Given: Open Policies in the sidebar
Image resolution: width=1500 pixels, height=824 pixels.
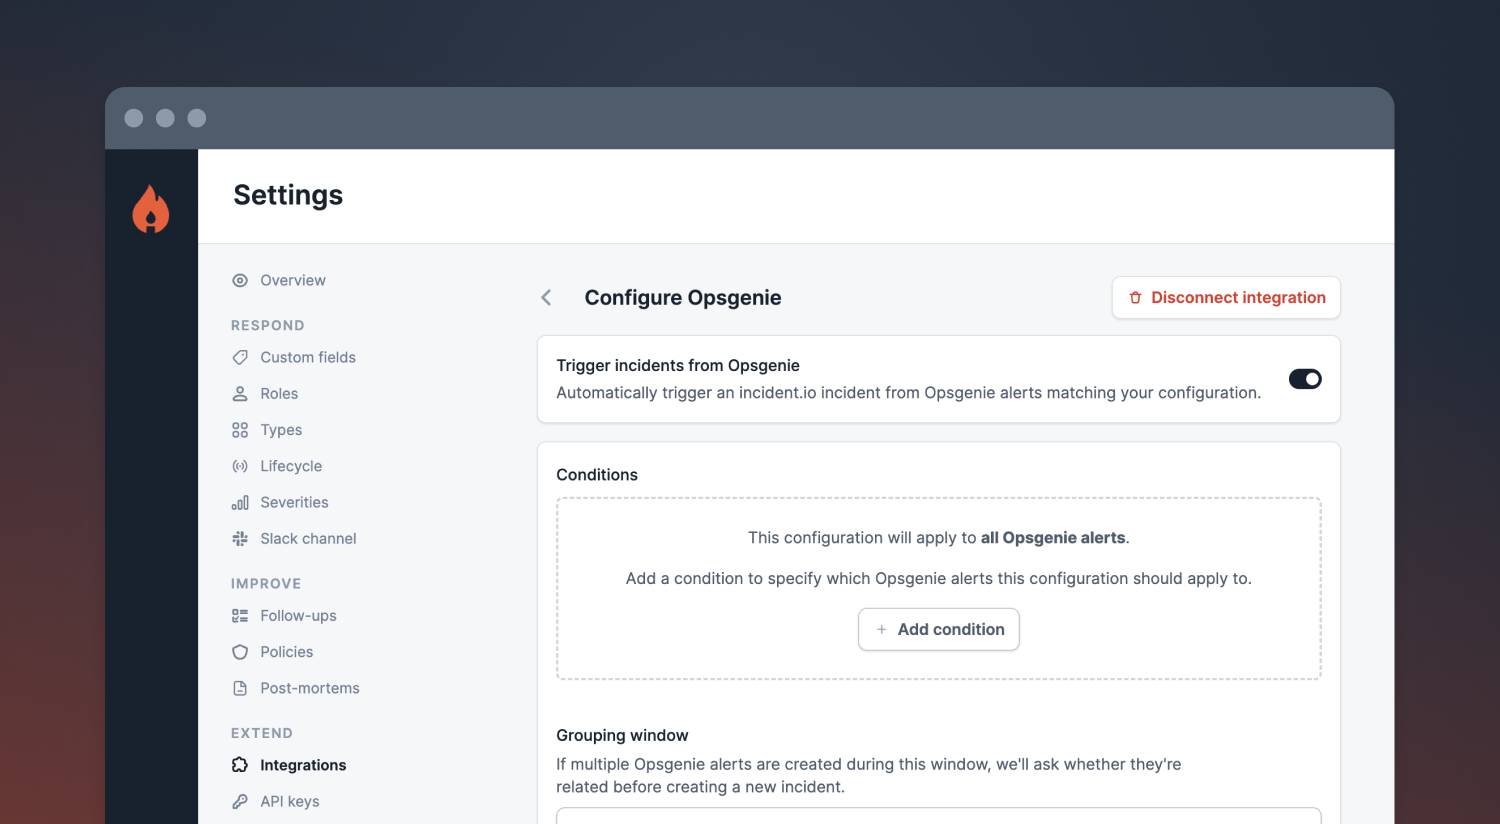Looking at the screenshot, I should point(287,652).
